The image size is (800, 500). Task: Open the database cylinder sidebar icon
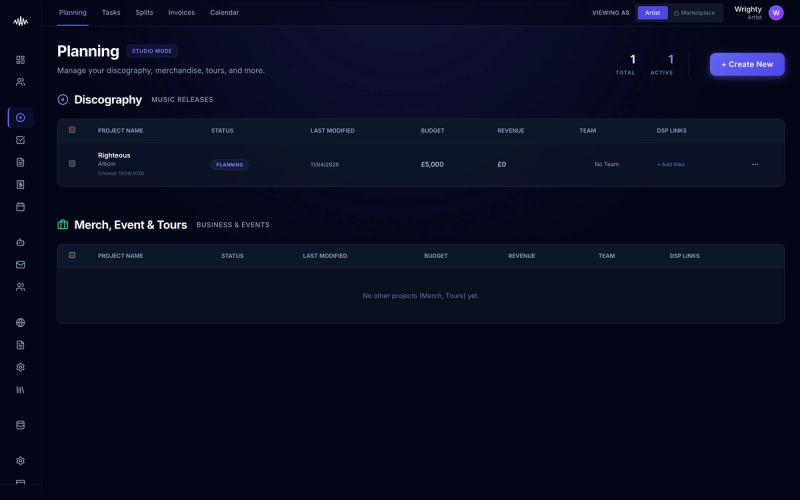(20, 425)
